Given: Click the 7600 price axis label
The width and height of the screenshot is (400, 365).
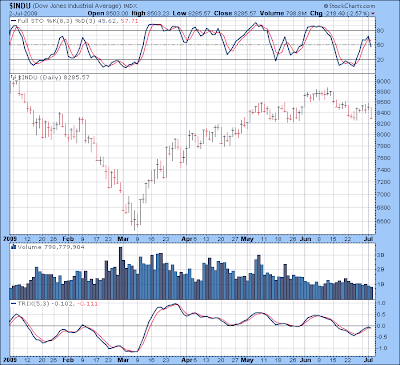Looking at the screenshot, I should pos(383,158).
